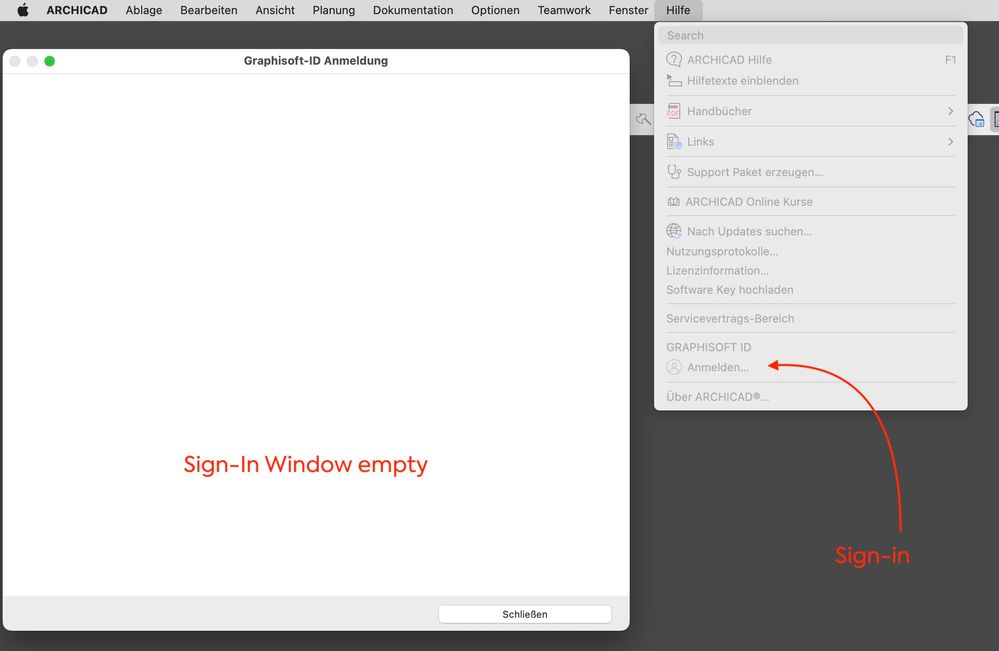Select the magnifier icon left of the menu
The width and height of the screenshot is (999, 651).
pyautogui.click(x=643, y=118)
